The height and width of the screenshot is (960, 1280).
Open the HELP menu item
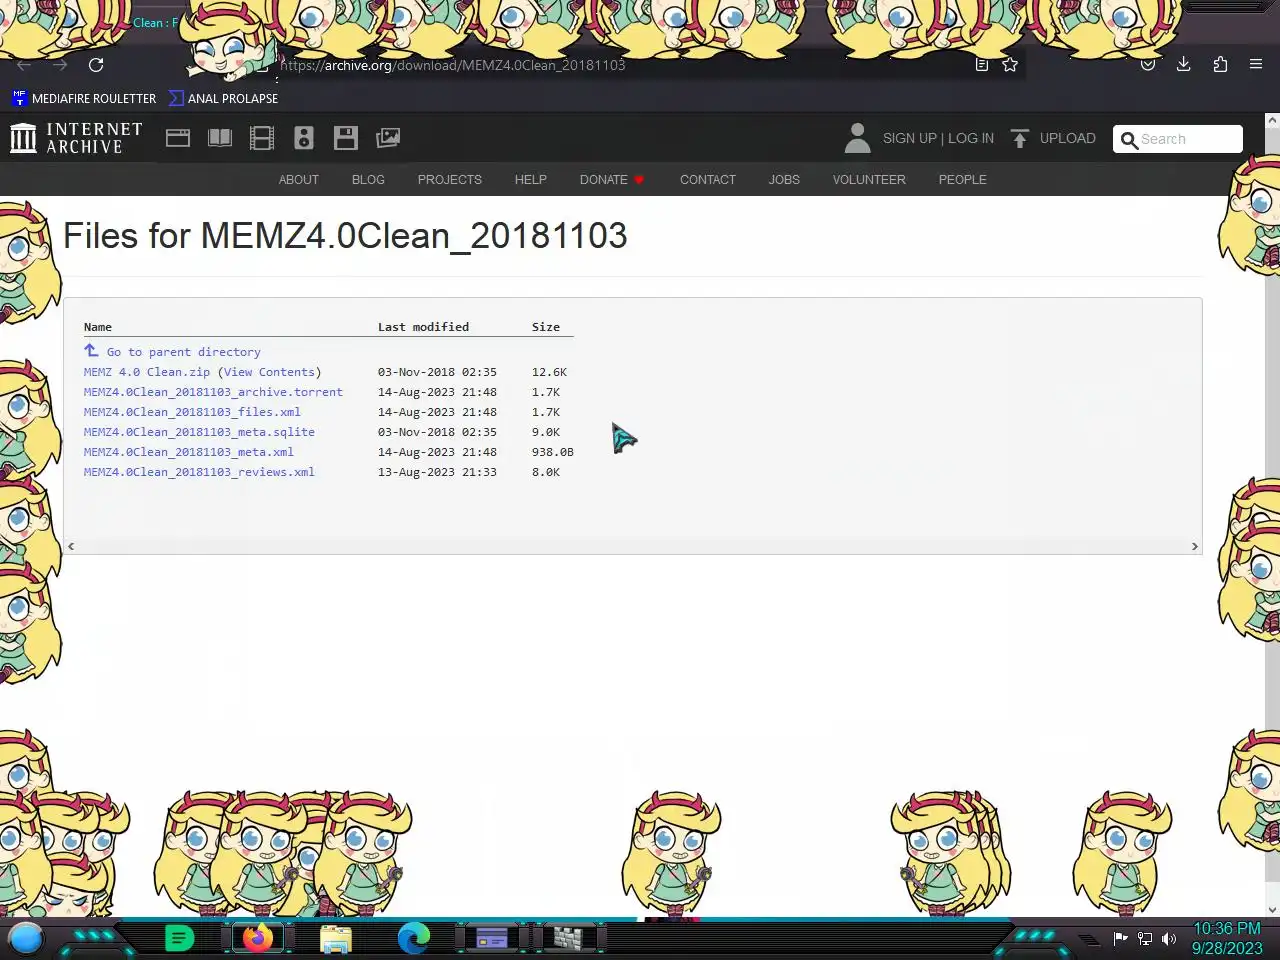pyautogui.click(x=531, y=180)
